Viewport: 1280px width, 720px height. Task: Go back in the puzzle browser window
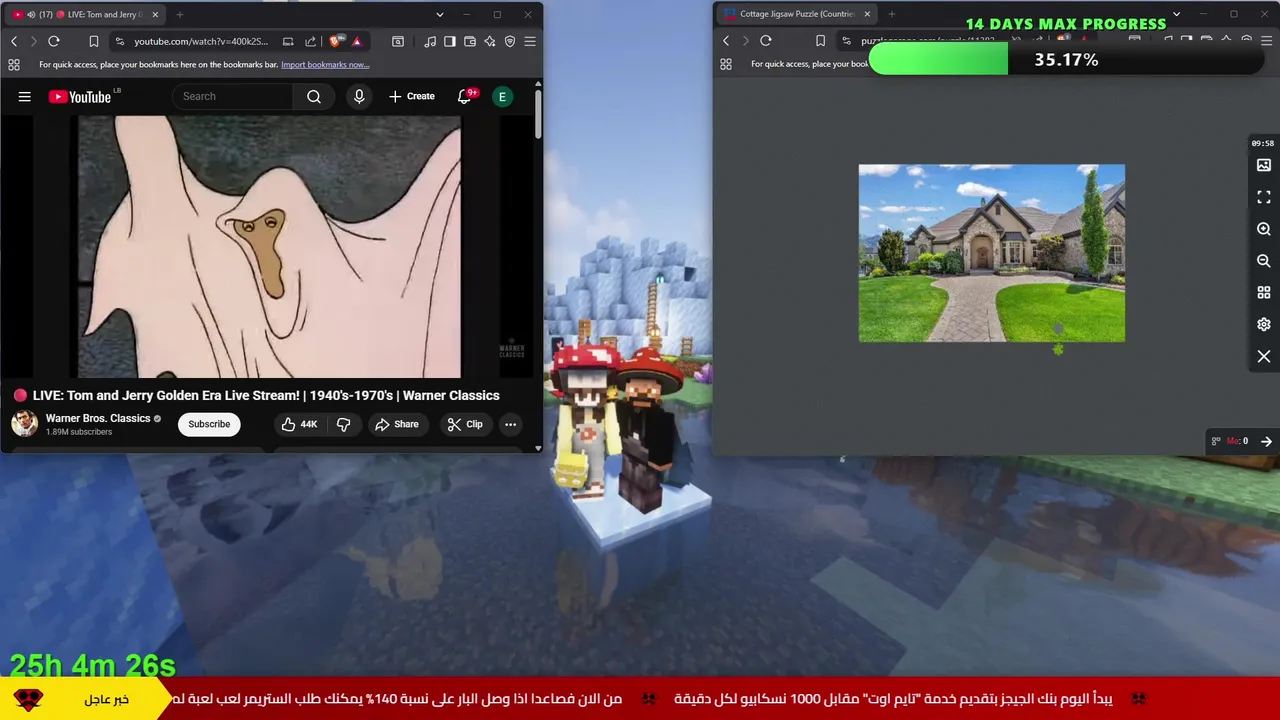point(726,41)
